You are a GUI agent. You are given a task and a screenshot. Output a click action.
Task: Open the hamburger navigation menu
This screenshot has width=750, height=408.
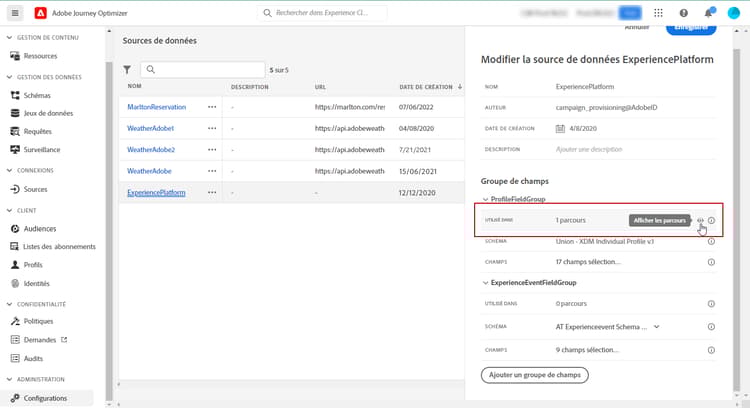(x=15, y=13)
